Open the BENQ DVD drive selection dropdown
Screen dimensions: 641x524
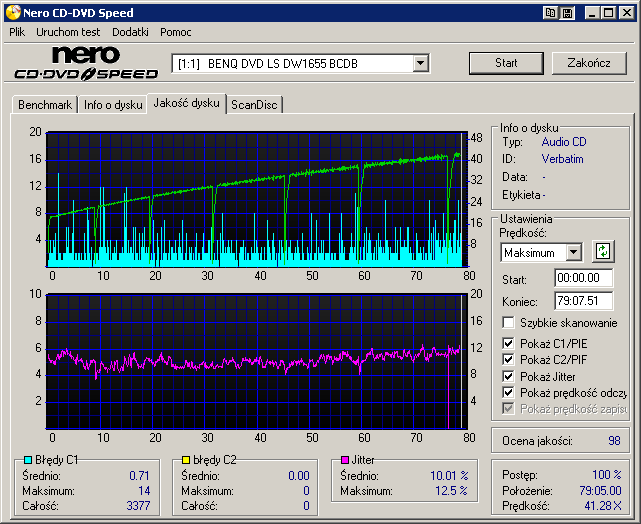point(420,63)
